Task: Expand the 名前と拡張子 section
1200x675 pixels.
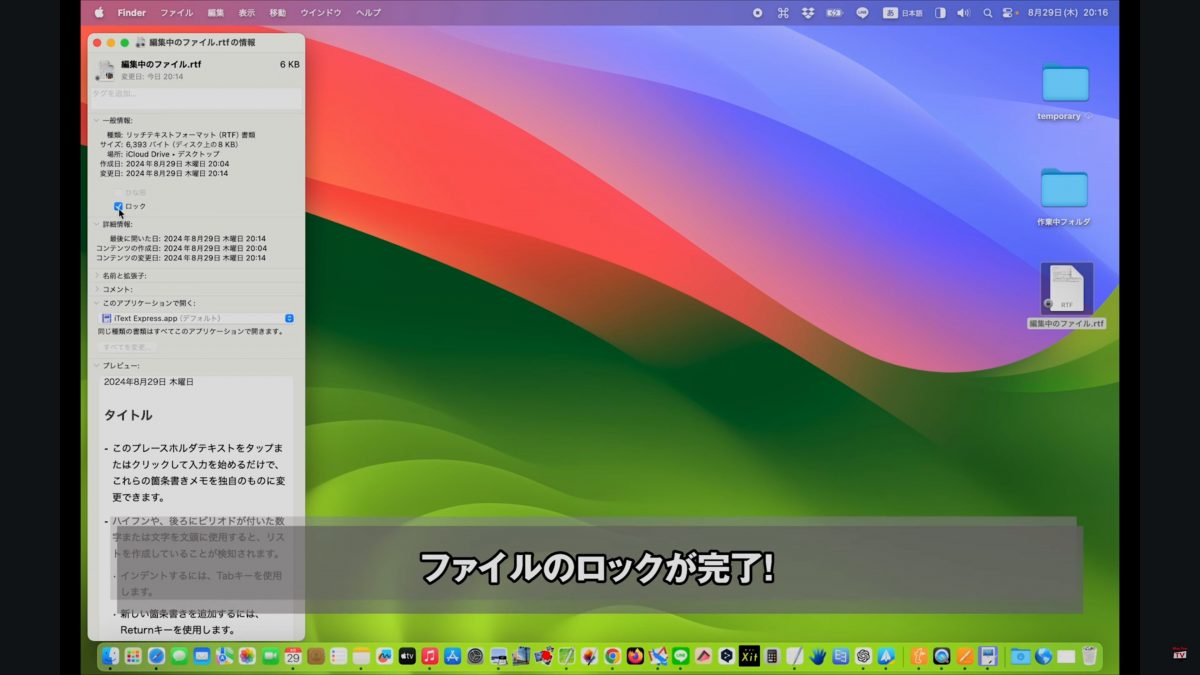Action: (96, 275)
